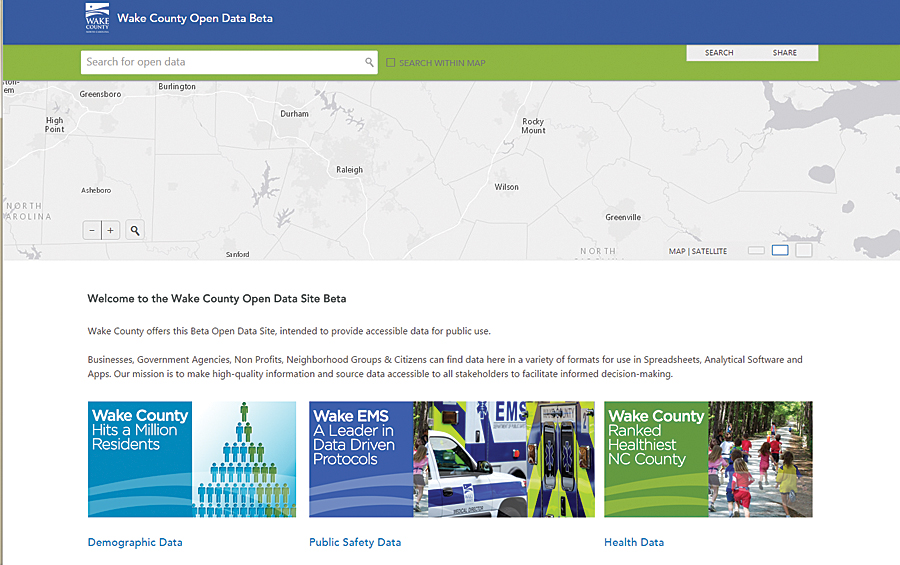Click Wake County Open Data Beta title
The width and height of the screenshot is (900, 565).
(x=195, y=18)
